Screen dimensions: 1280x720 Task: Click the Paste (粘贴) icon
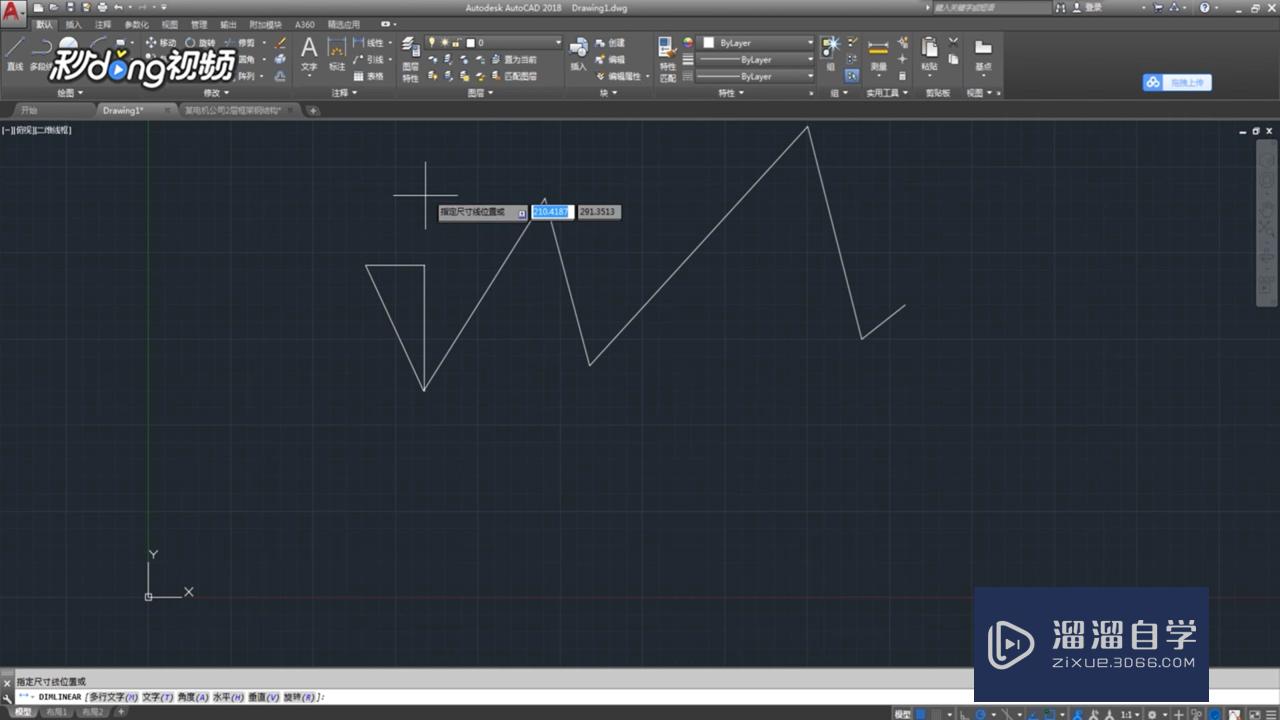930,54
